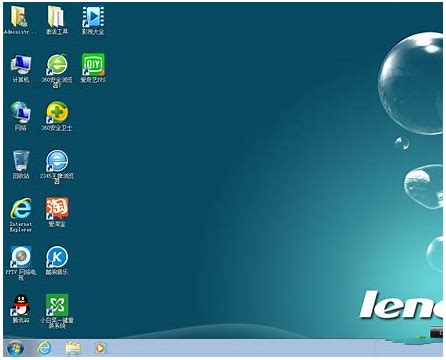This screenshot has height=360, width=446.
Task: Click Internet Explorer in the taskbar
Action: click(x=44, y=348)
